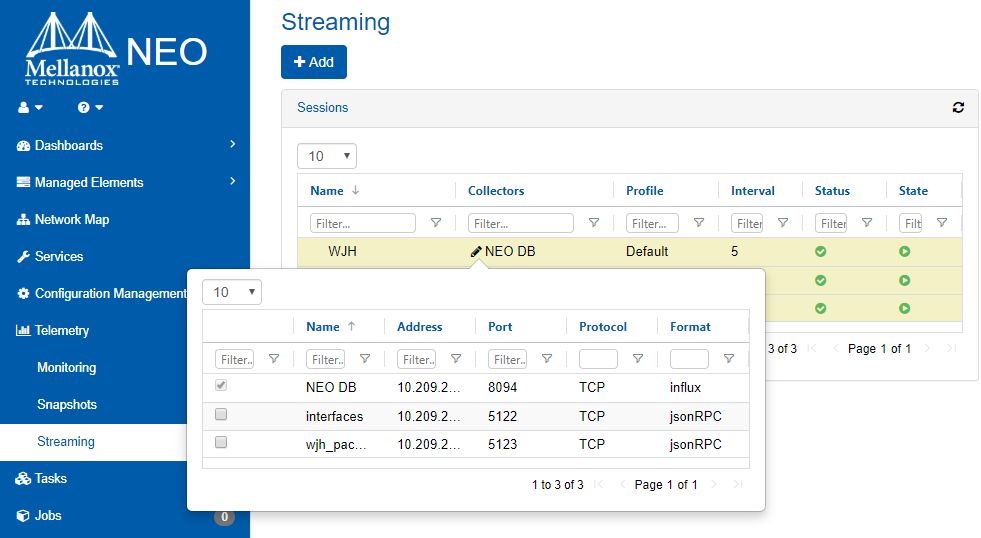Click the green play state icon for WJH

[x=904, y=252]
